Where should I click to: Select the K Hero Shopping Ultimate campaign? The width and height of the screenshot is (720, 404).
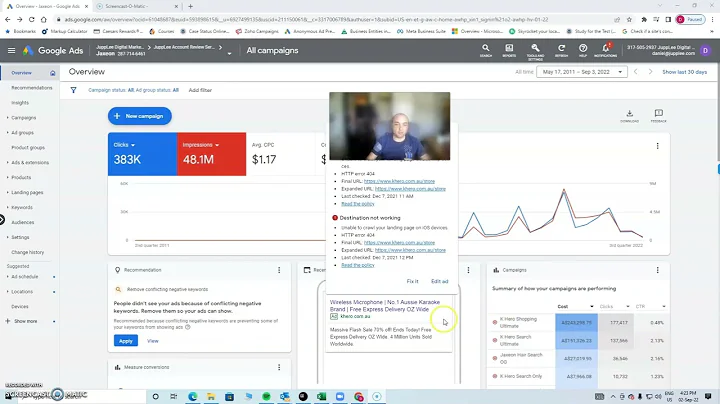[x=518, y=322]
